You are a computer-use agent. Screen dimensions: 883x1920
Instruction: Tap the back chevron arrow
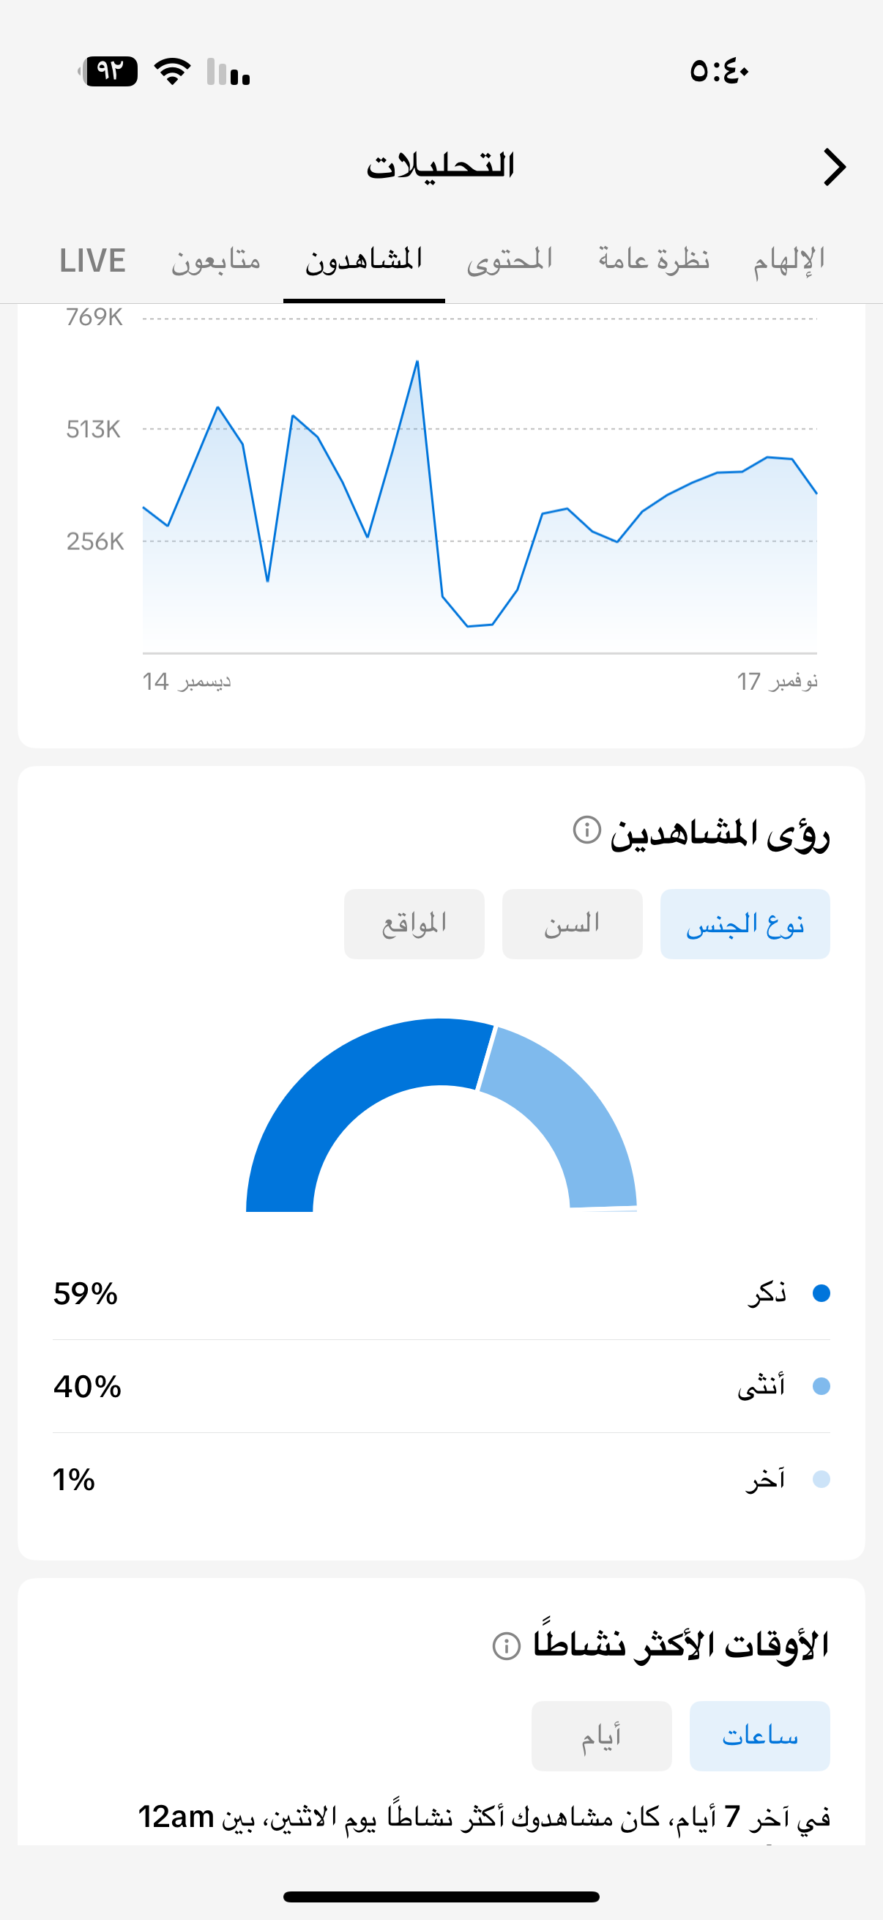[834, 167]
